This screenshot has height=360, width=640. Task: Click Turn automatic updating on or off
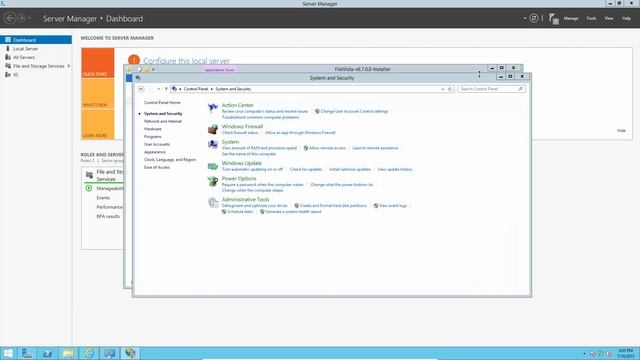(252, 169)
